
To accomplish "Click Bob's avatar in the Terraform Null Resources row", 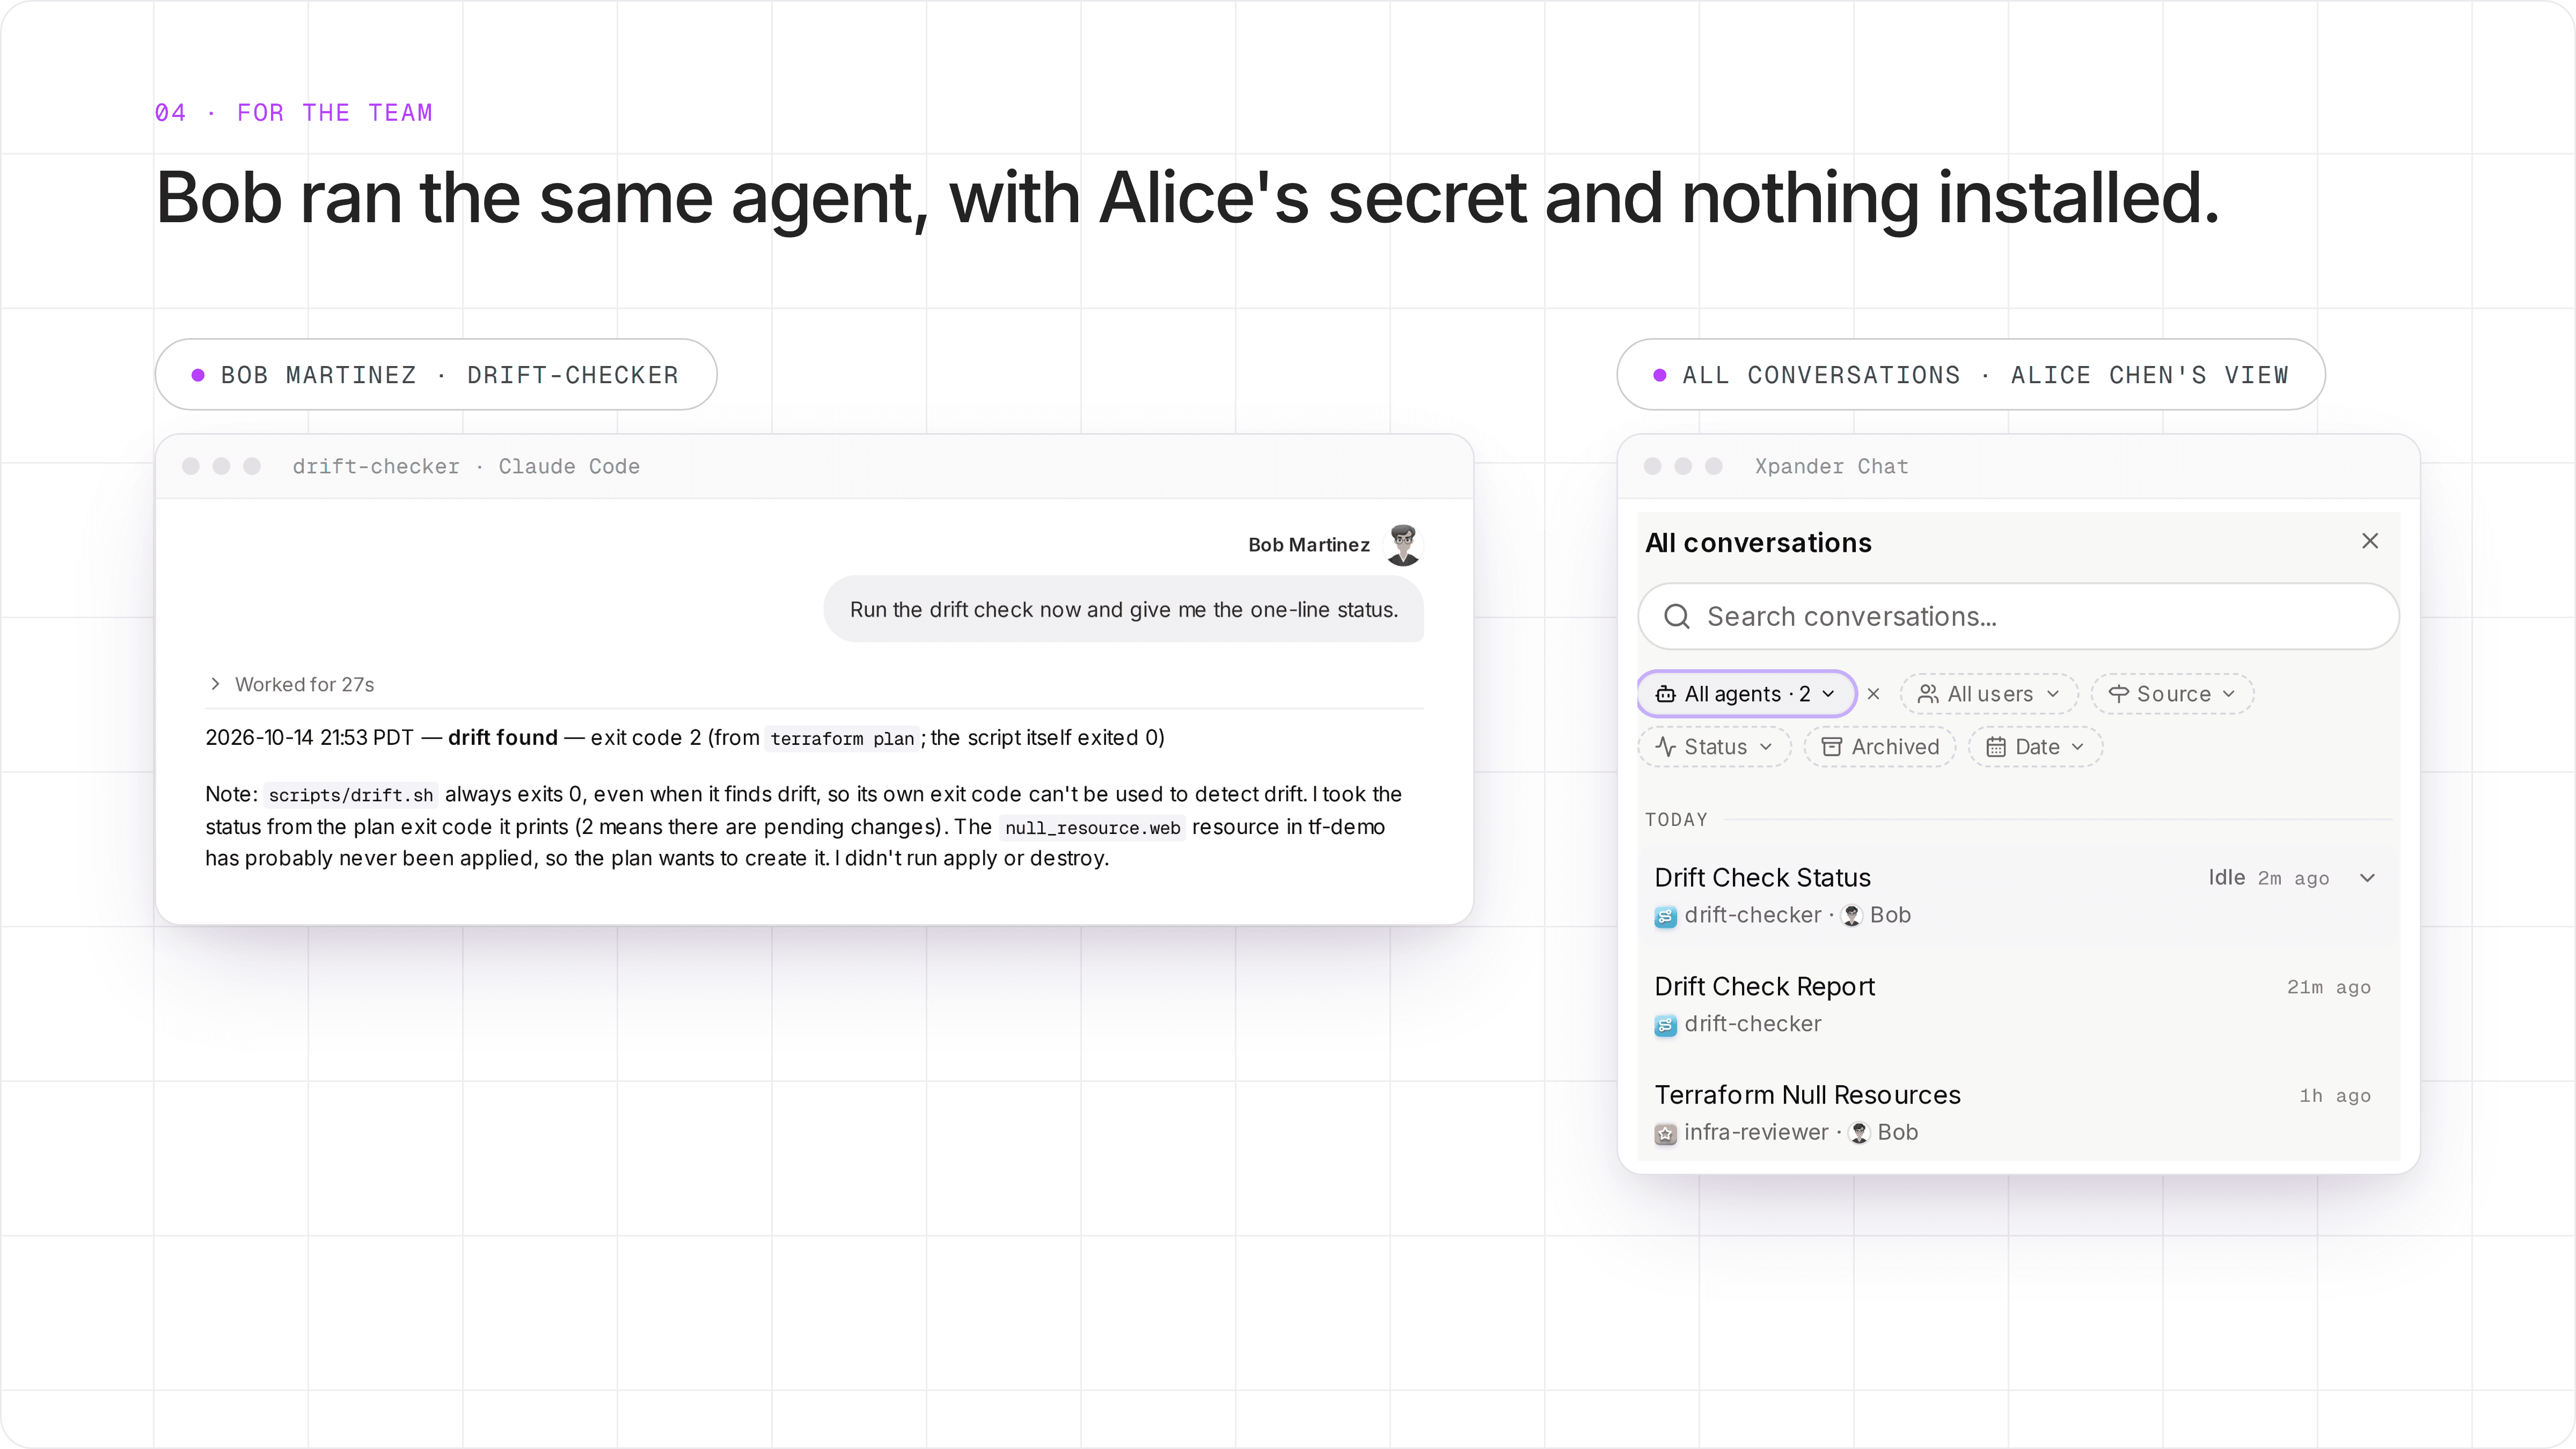I will pyautogui.click(x=1859, y=1132).
